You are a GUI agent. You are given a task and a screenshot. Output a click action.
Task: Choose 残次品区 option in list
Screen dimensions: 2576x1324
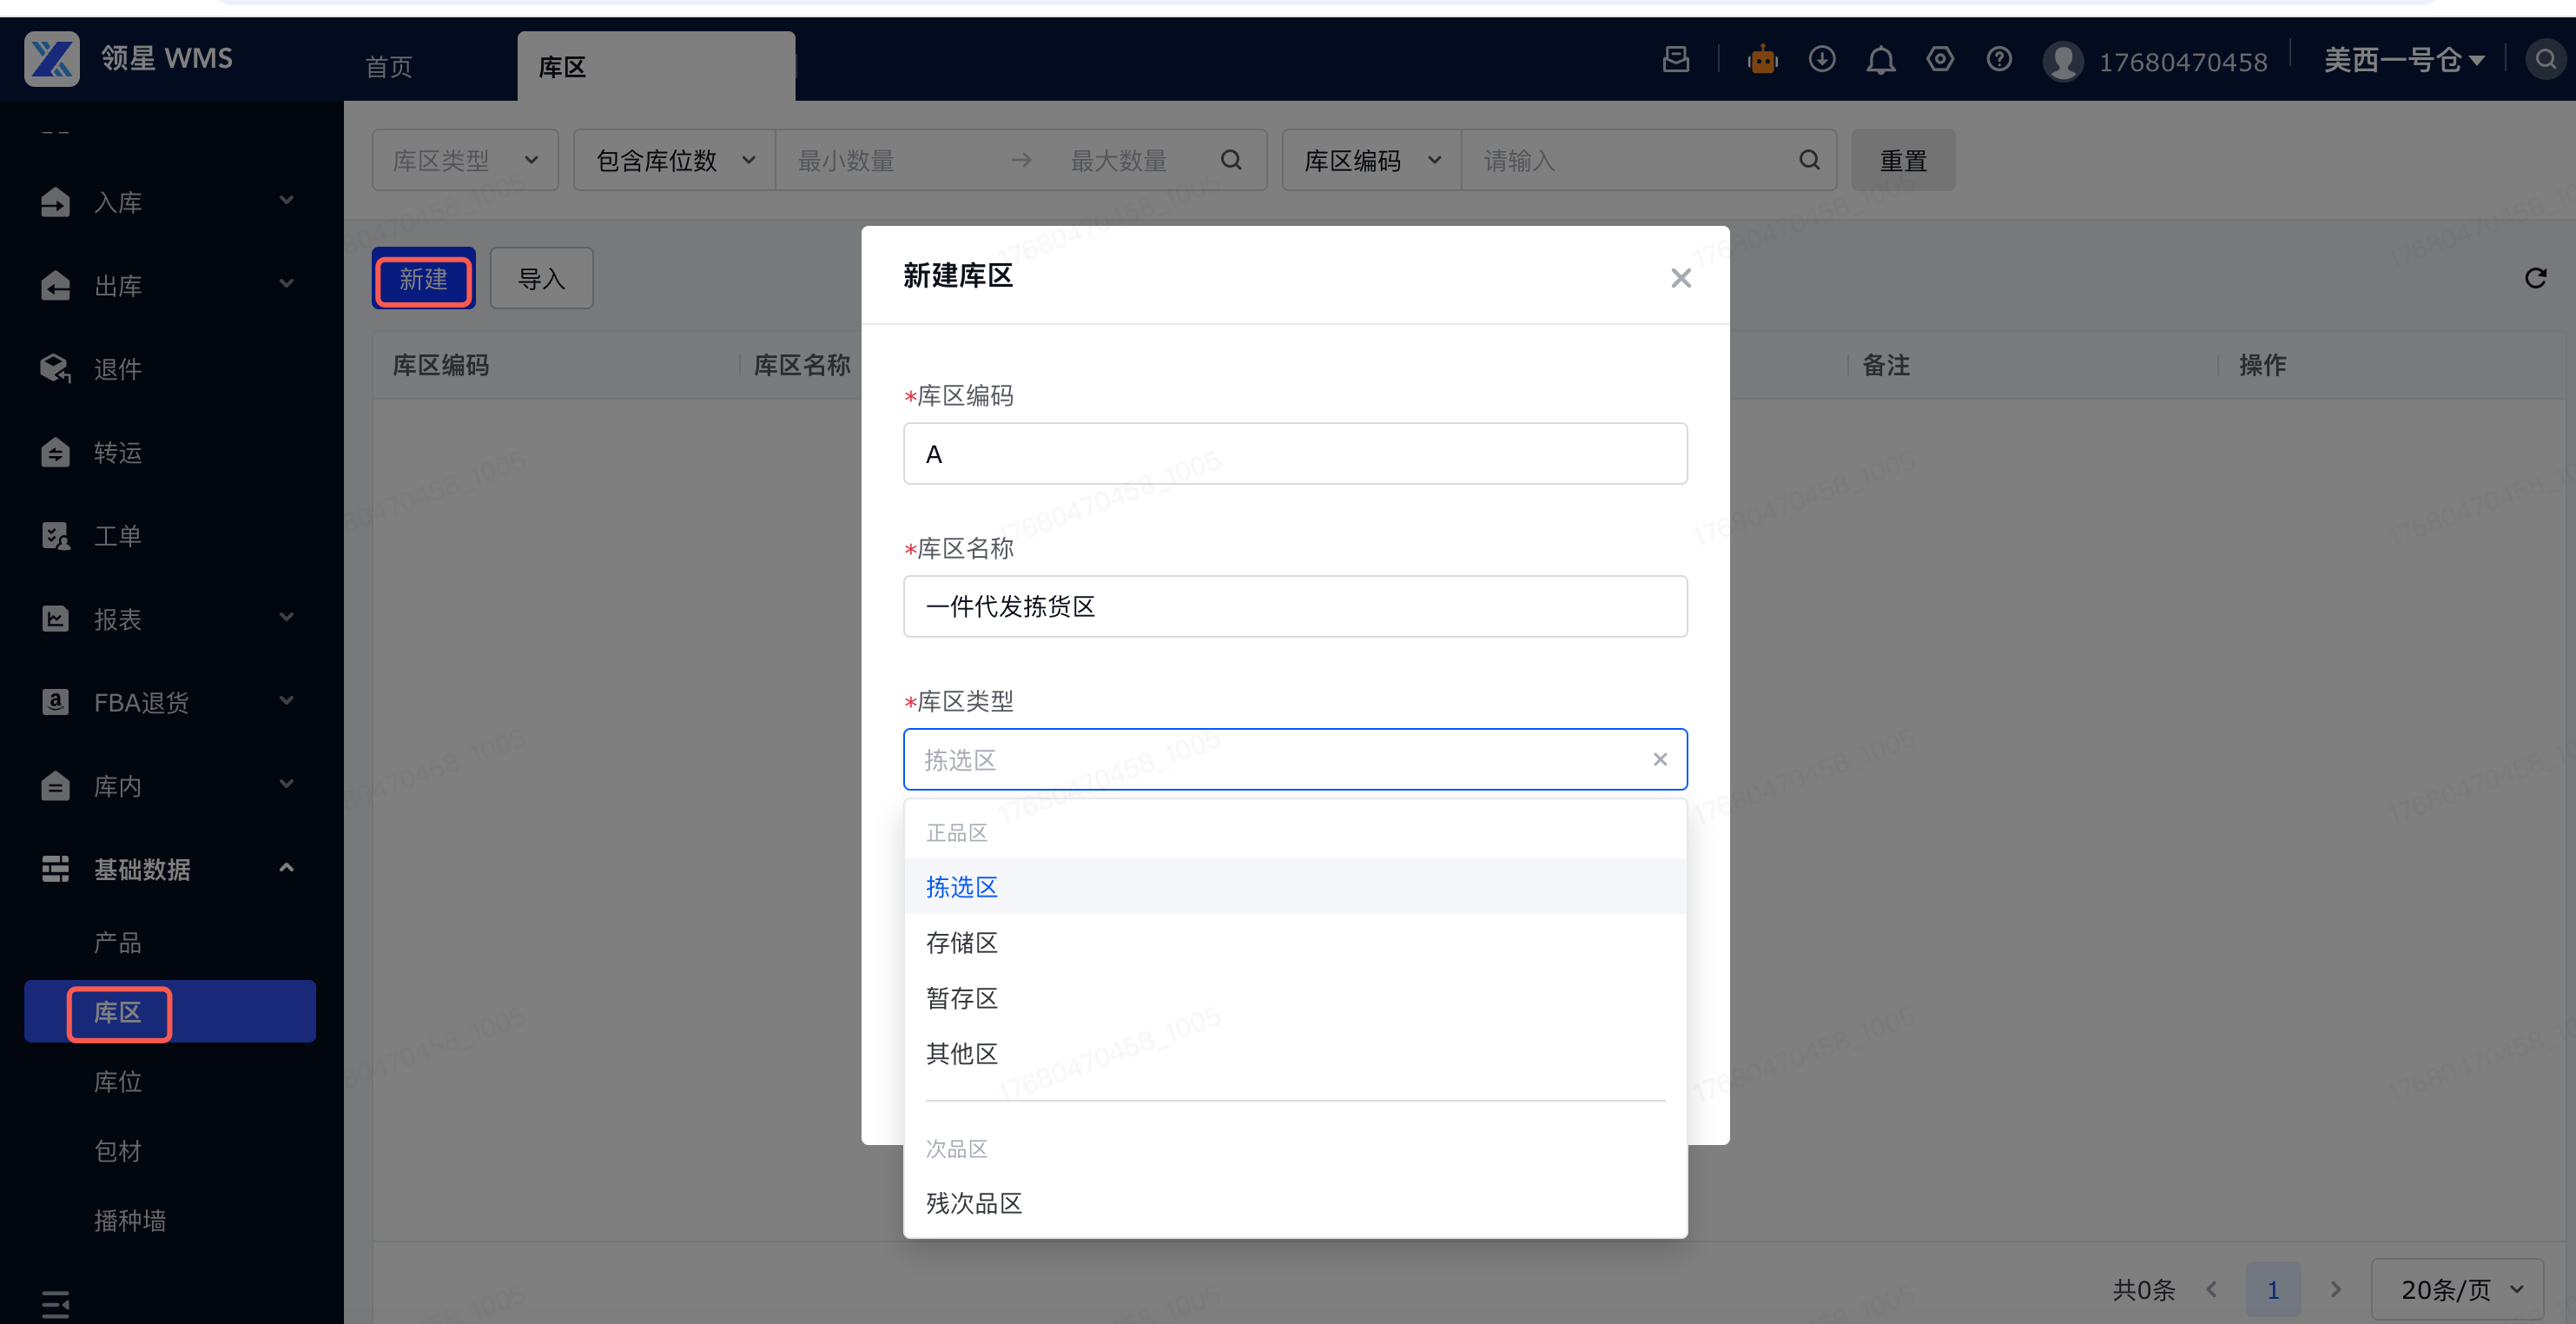[x=974, y=1203]
